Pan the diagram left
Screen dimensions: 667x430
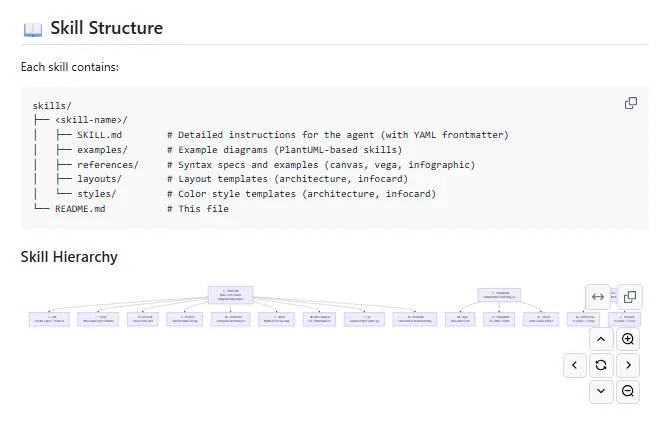pos(574,365)
